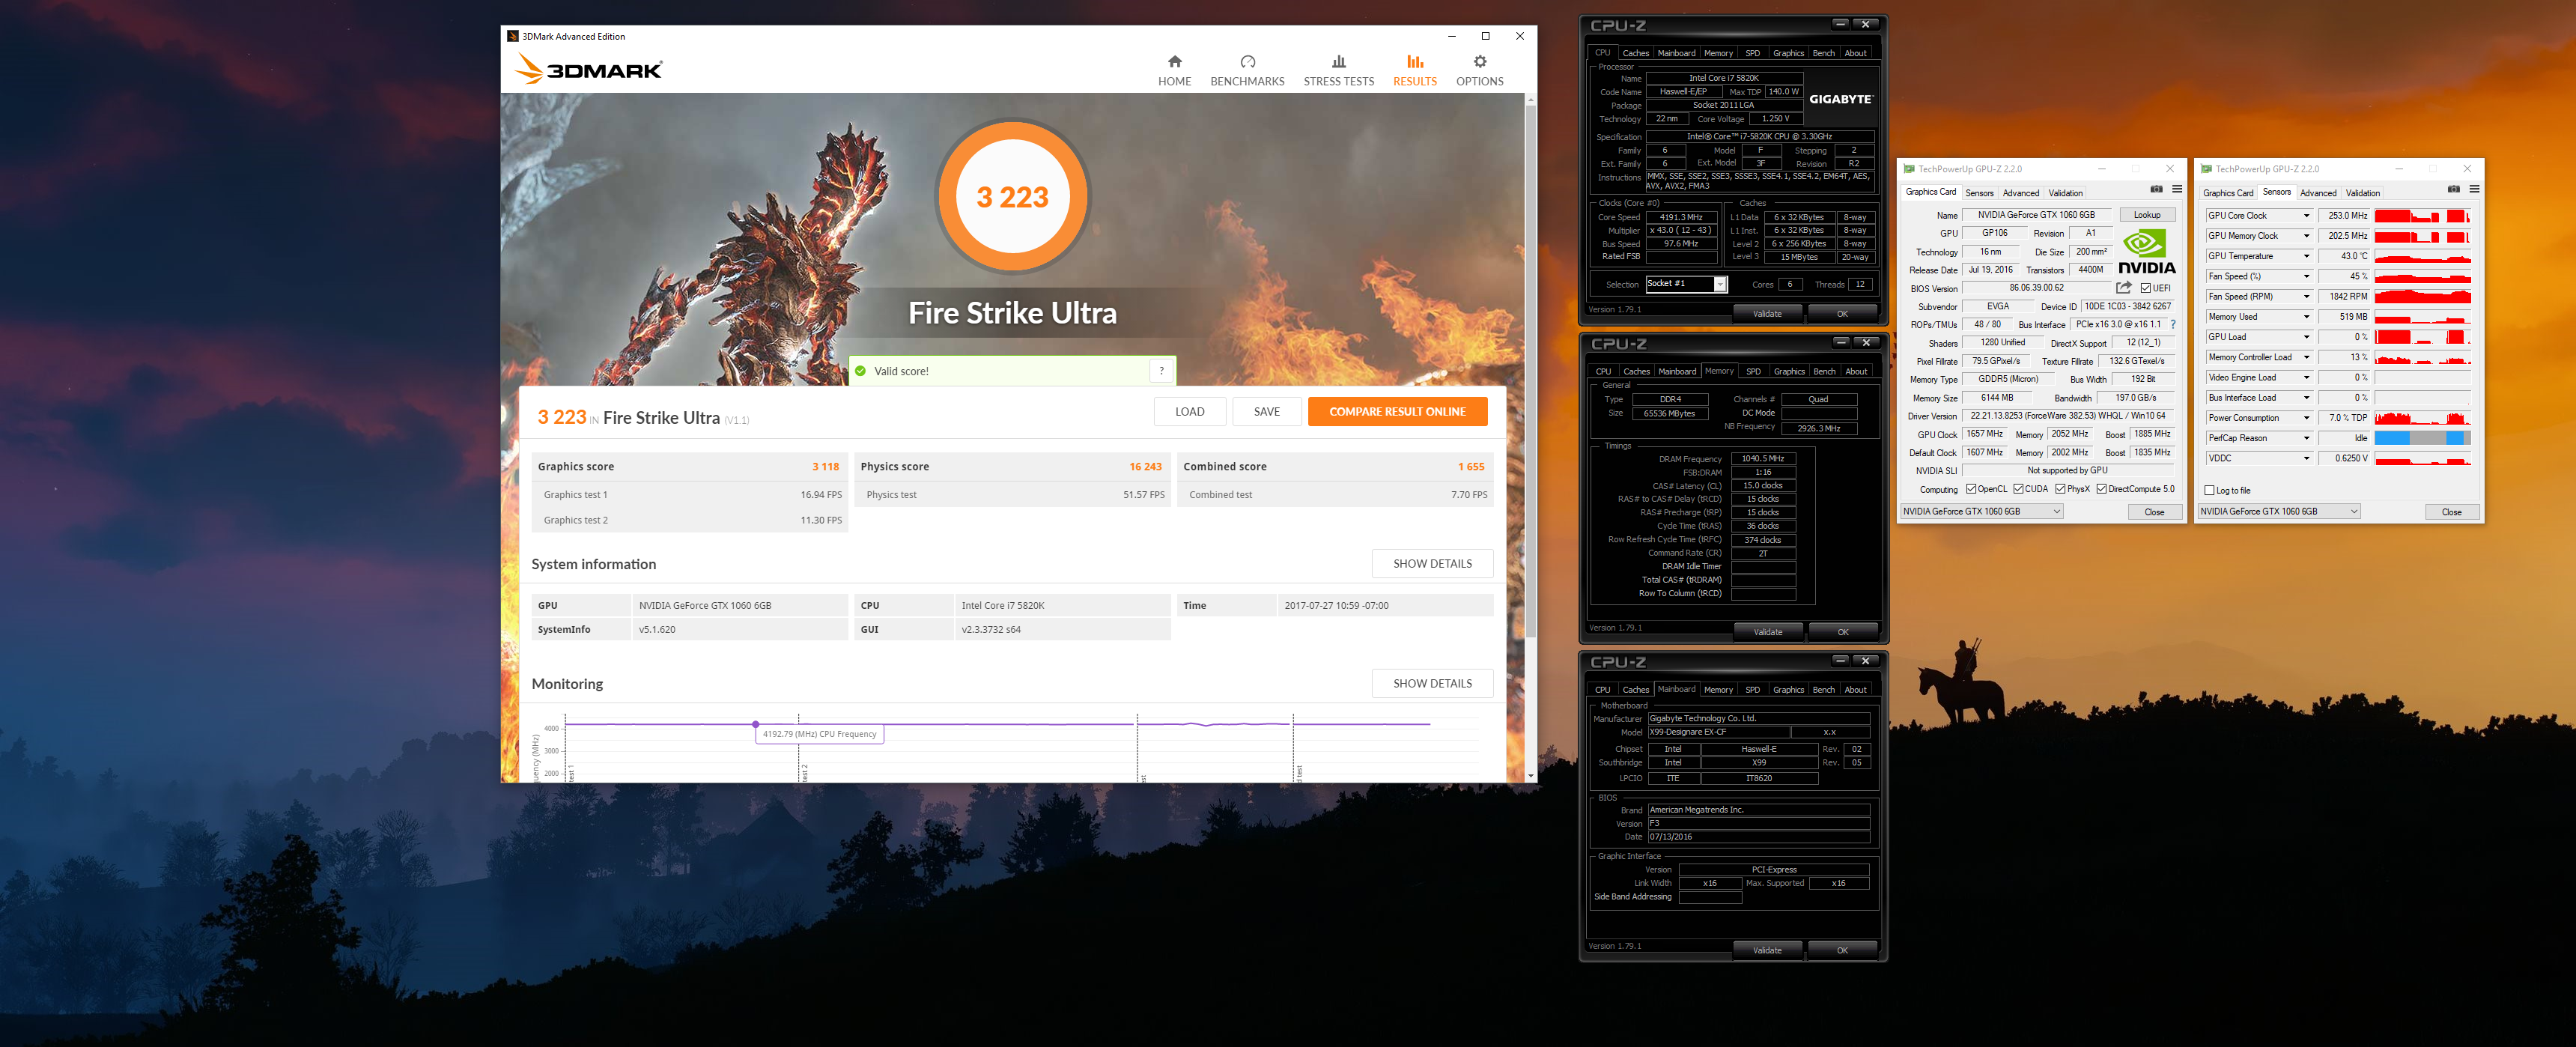Click the Bus Interface question mark in GPU-Z
The width and height of the screenshot is (2576, 1047).
tap(2173, 324)
